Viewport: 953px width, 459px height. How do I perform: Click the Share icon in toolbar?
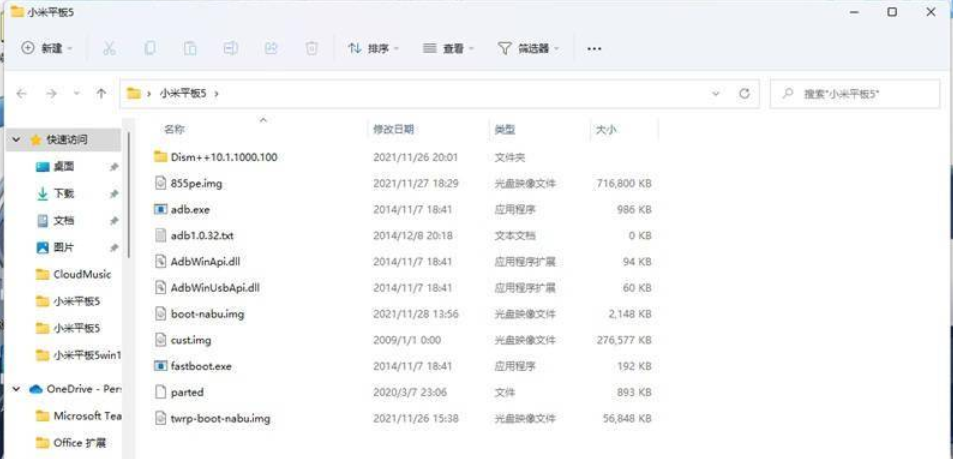(270, 48)
